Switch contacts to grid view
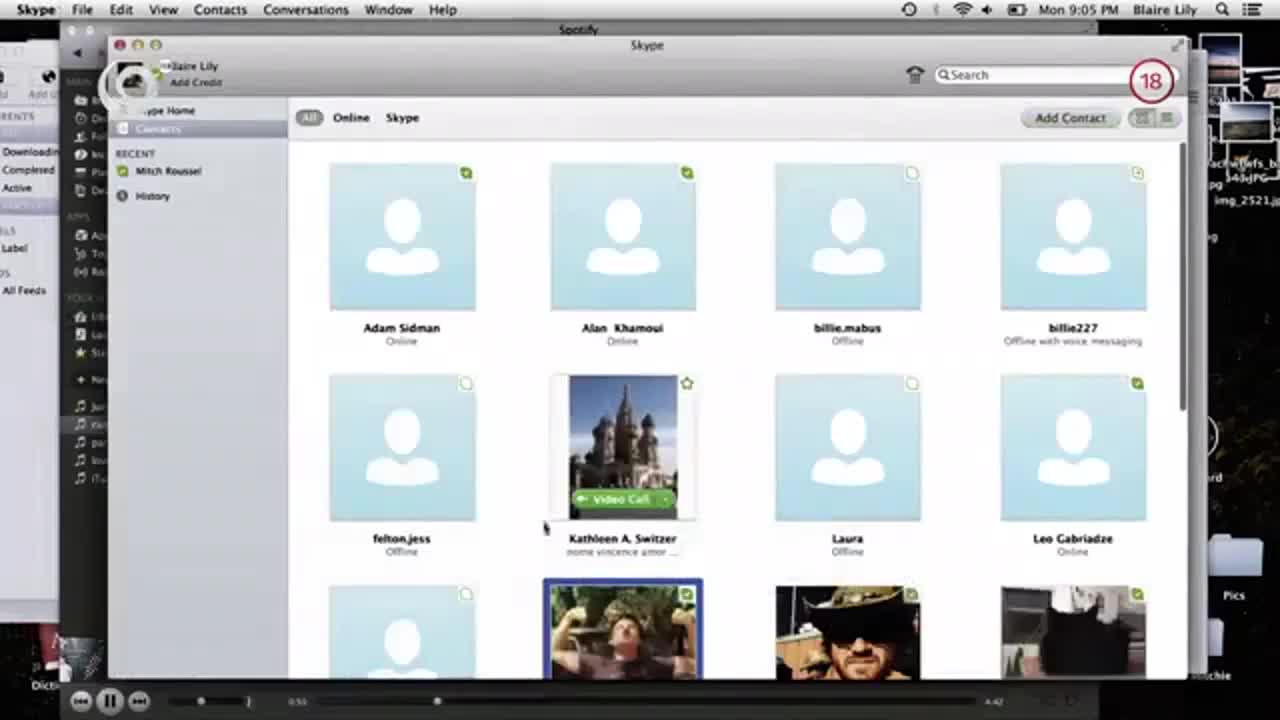Viewport: 1280px width, 720px height. point(1141,118)
